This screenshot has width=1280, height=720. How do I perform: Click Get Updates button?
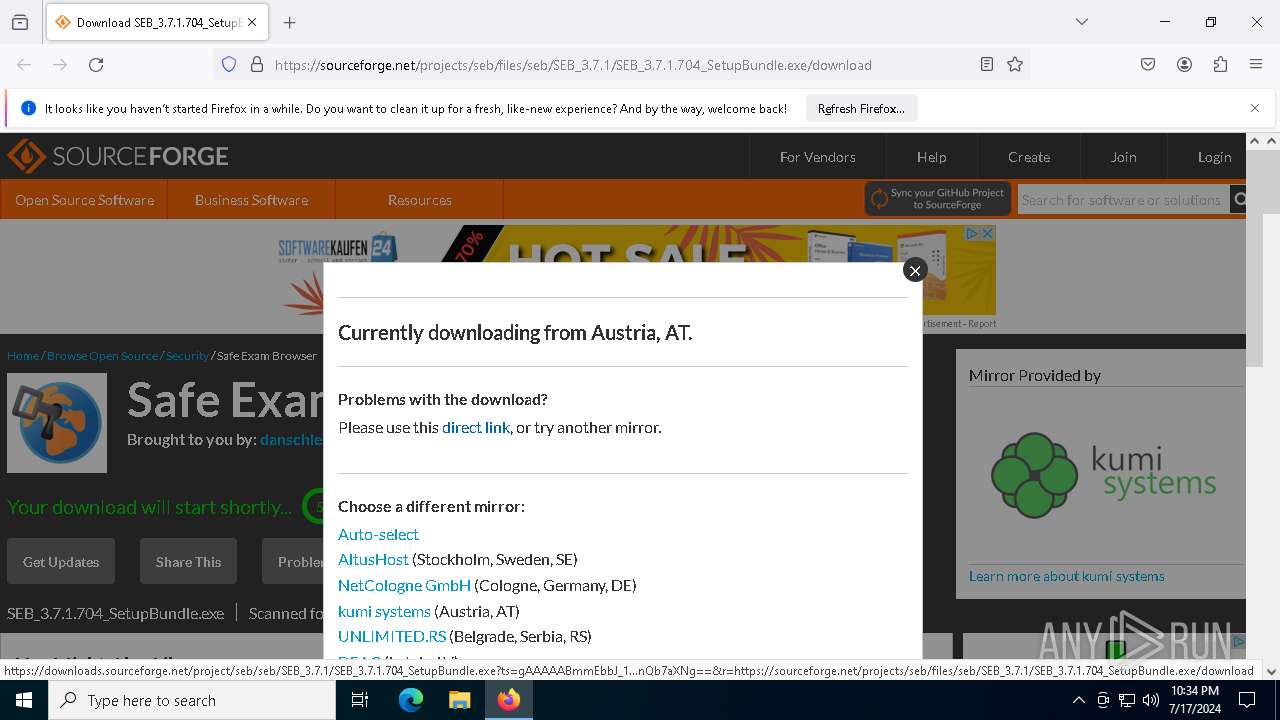61,562
